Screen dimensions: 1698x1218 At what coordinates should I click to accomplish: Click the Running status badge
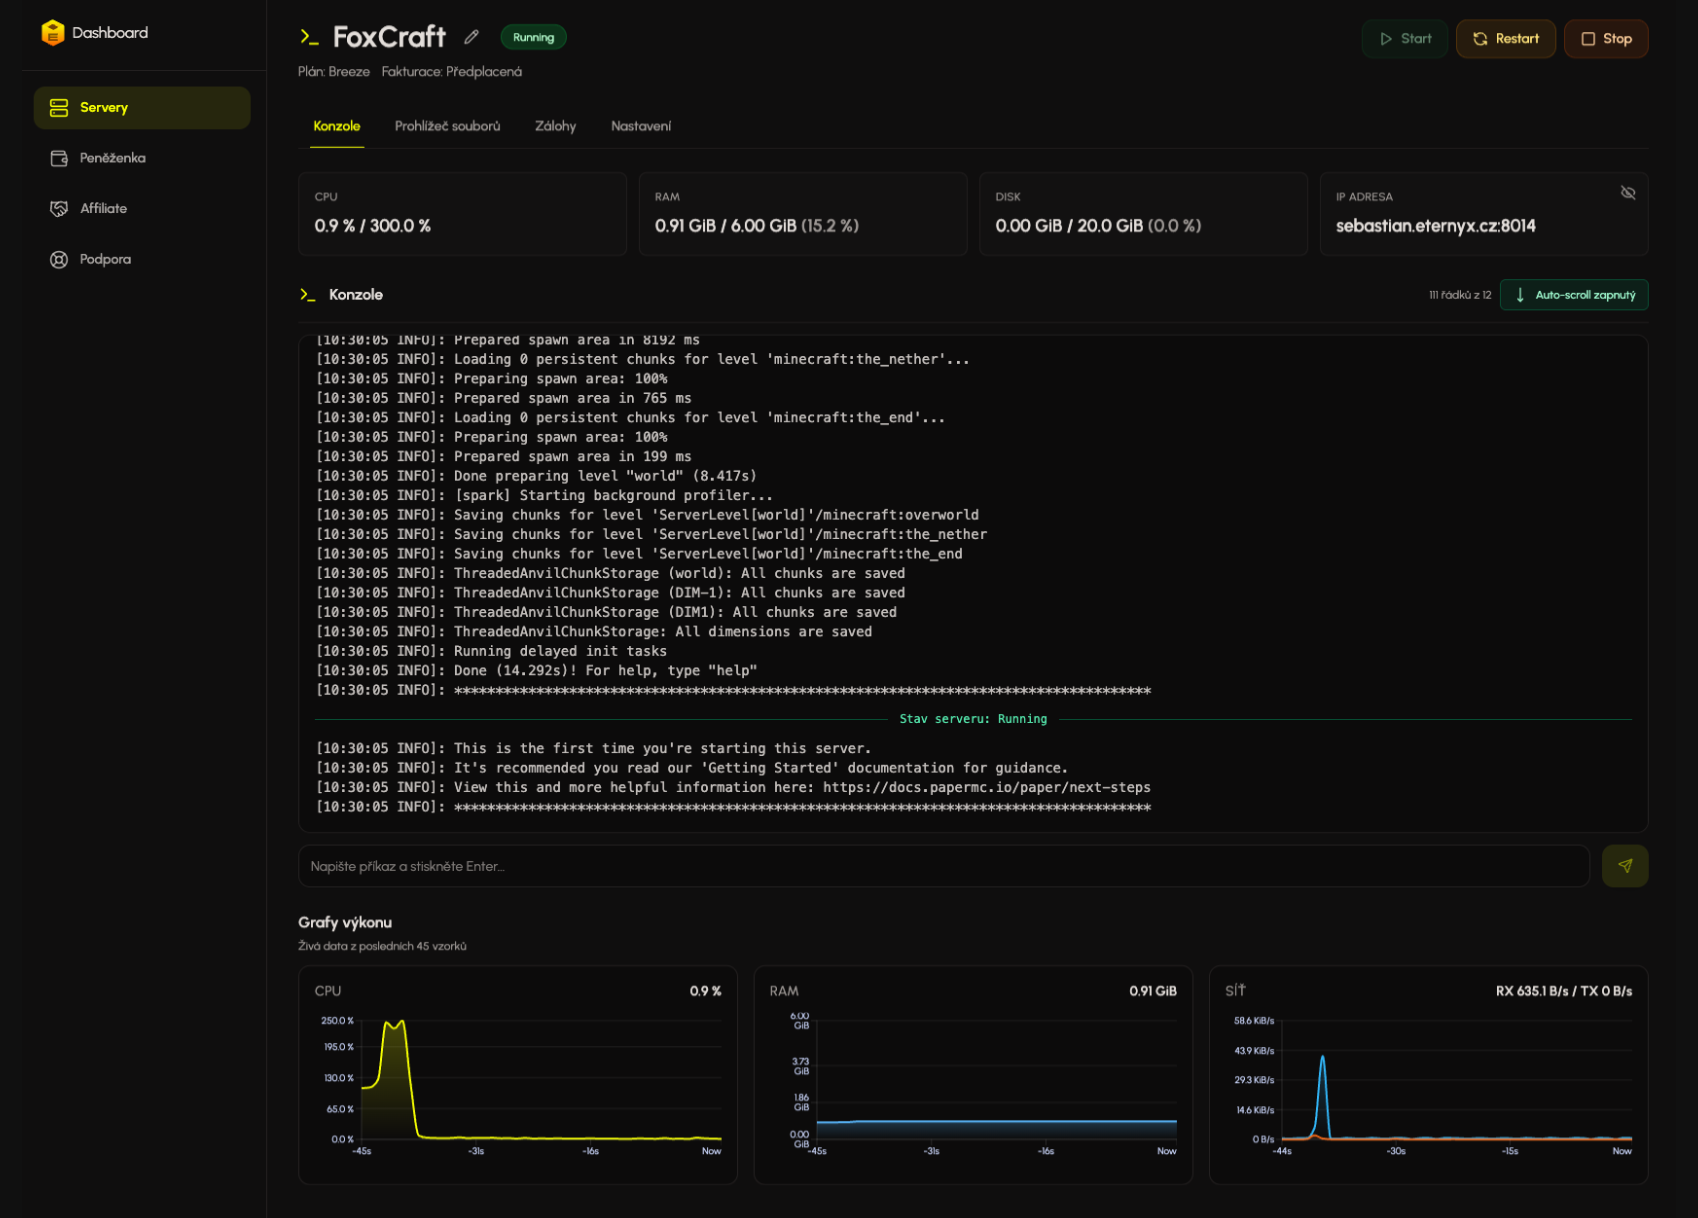click(533, 37)
